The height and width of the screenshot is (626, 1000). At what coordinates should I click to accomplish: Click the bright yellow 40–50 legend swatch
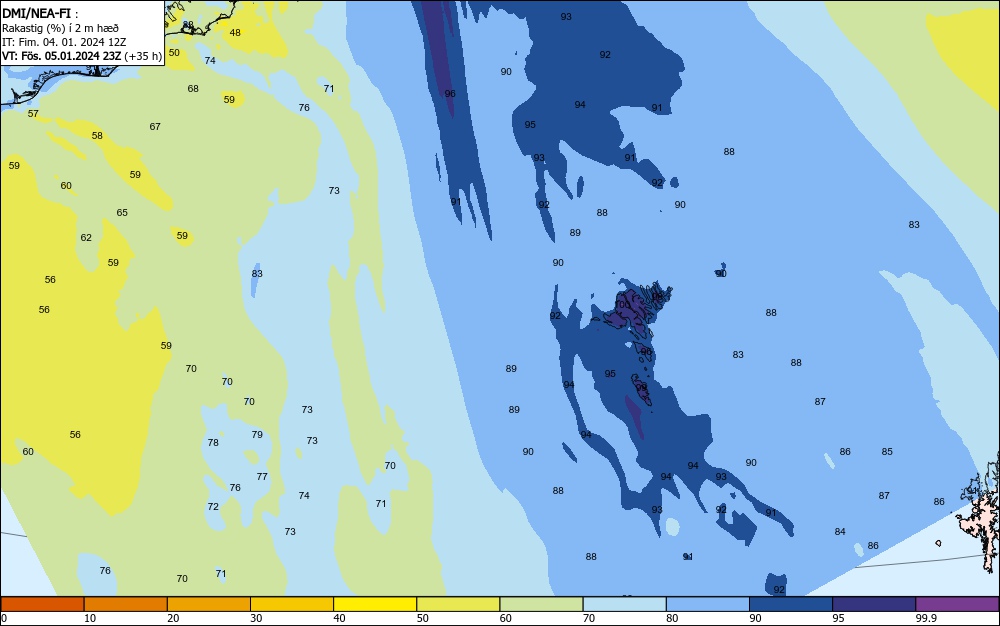pos(375,604)
